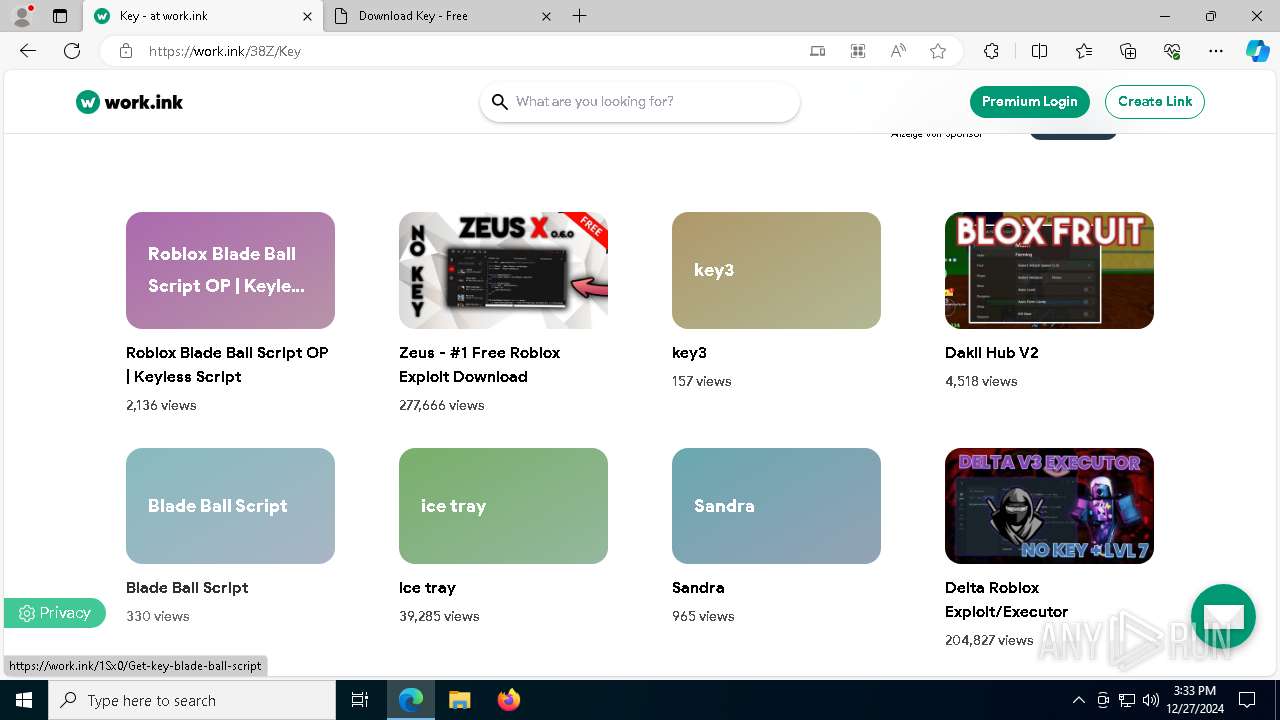Focus the Windows taskbar search box

coord(192,700)
